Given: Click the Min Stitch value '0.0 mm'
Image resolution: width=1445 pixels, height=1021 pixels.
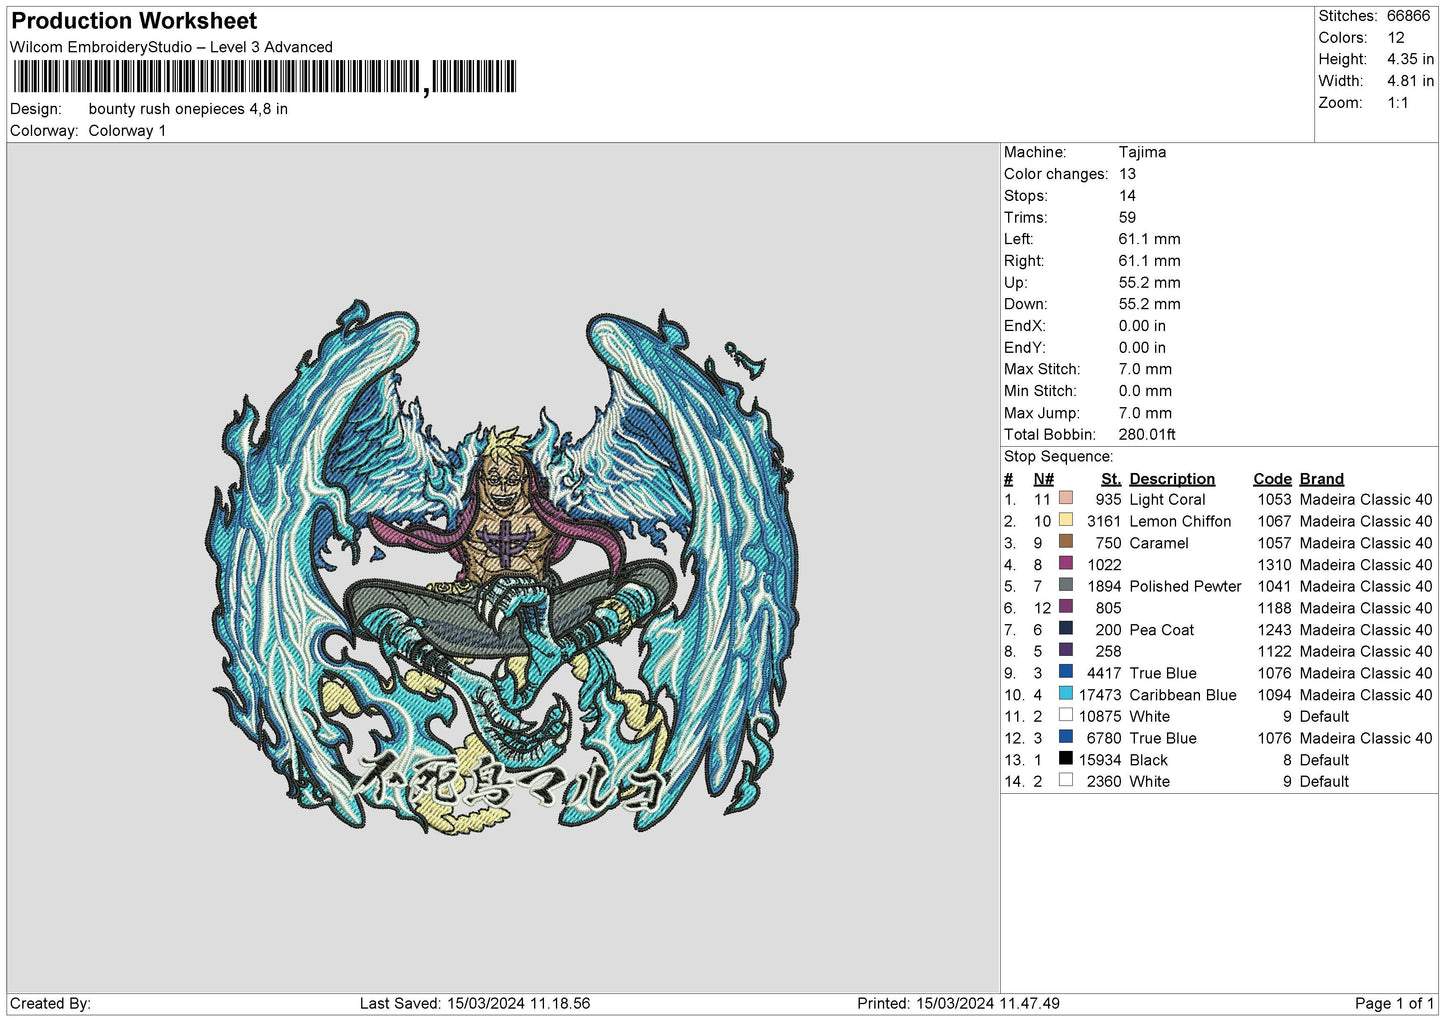Looking at the screenshot, I should coord(1145,391).
